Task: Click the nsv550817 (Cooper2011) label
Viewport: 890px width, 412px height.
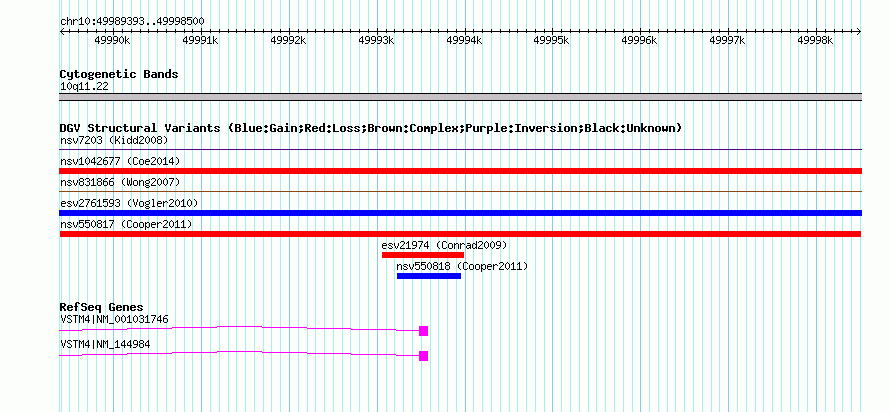Action: pyautogui.click(x=126, y=224)
